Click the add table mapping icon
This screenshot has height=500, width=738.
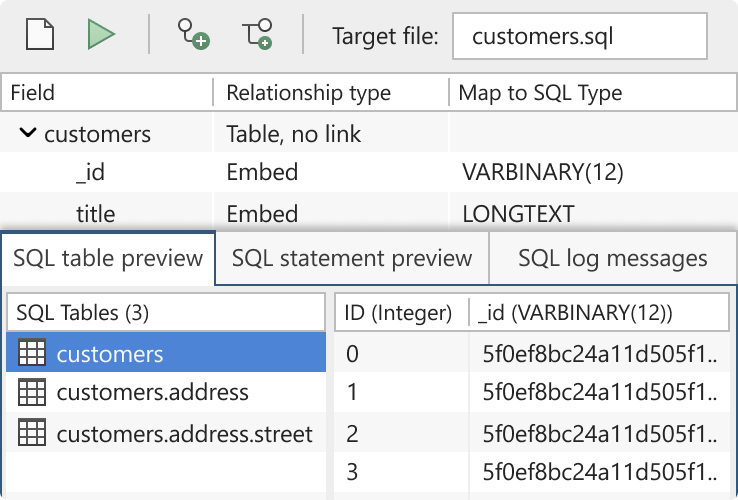pyautogui.click(x=258, y=34)
